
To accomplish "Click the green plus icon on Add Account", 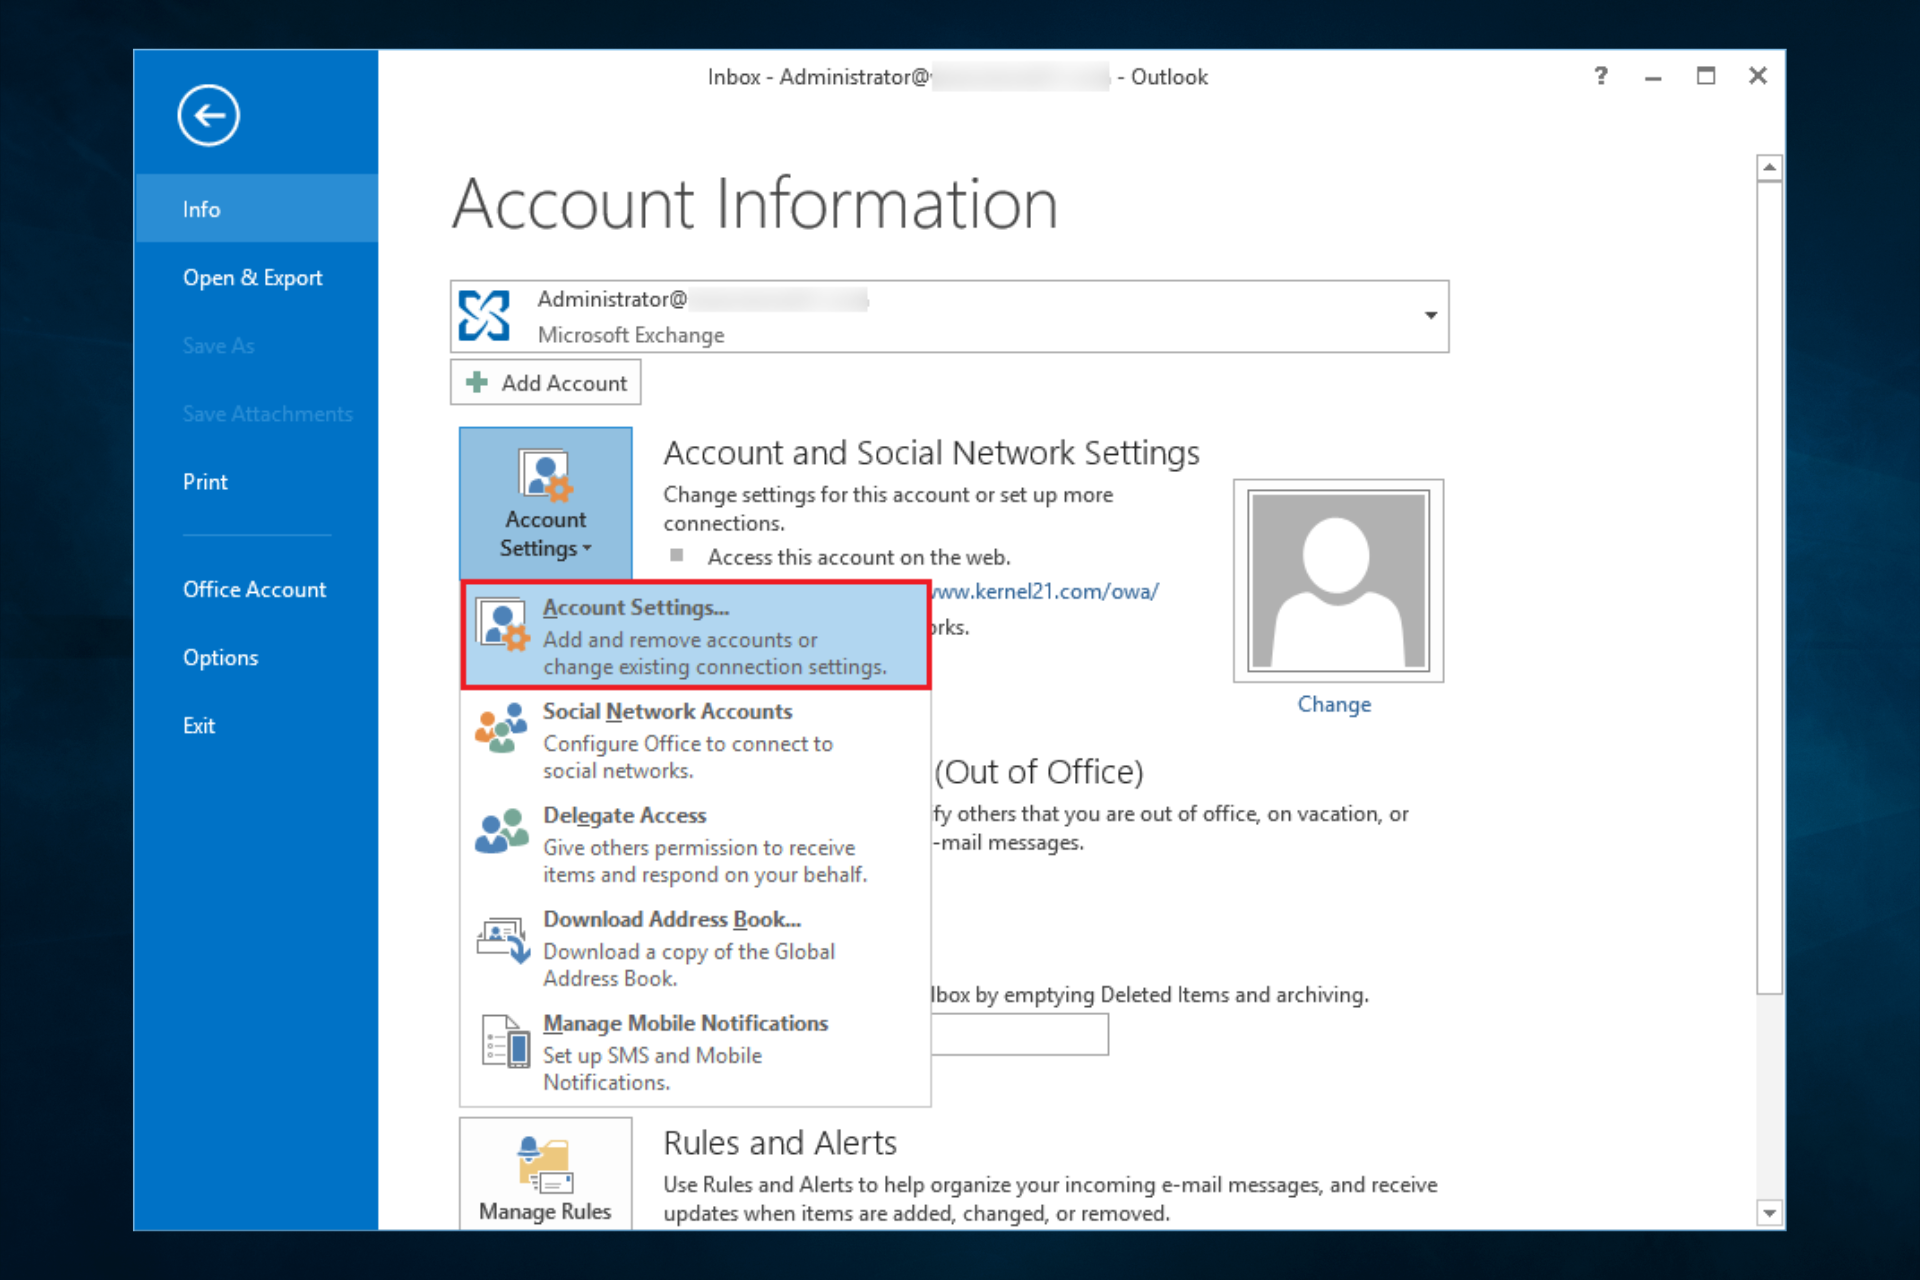I will (477, 382).
